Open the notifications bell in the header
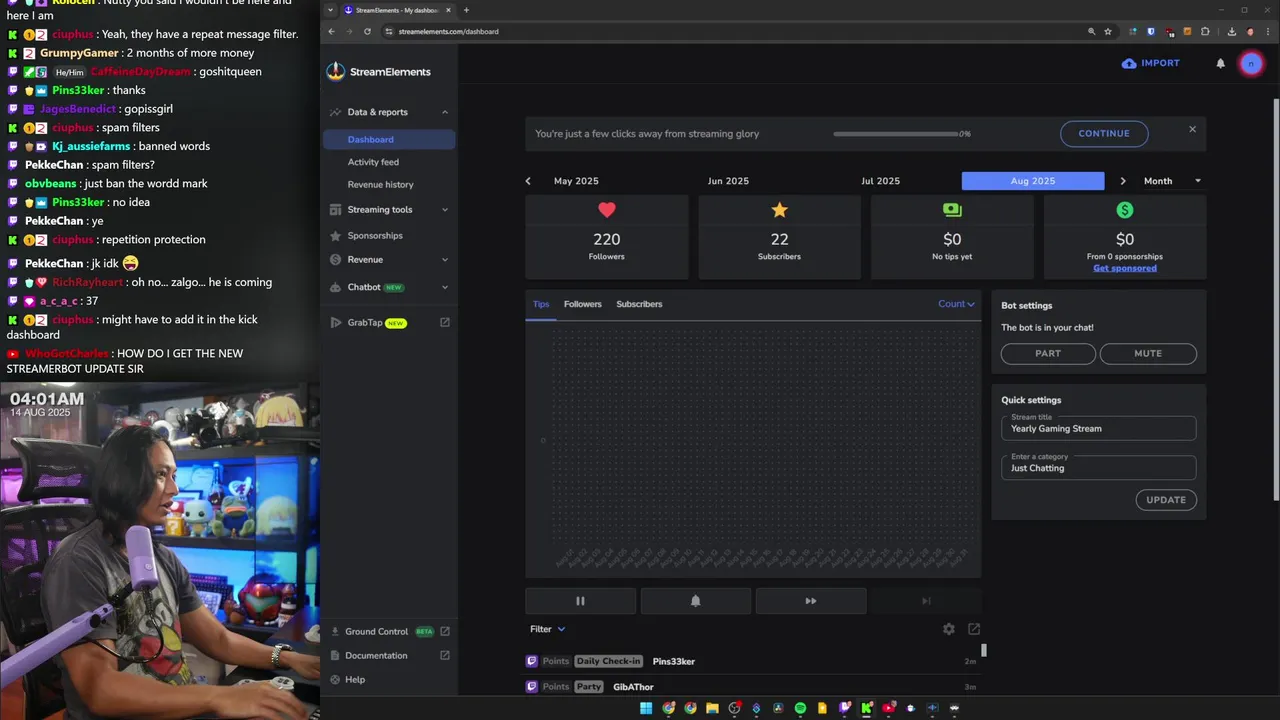1280x720 pixels. tap(1220, 63)
